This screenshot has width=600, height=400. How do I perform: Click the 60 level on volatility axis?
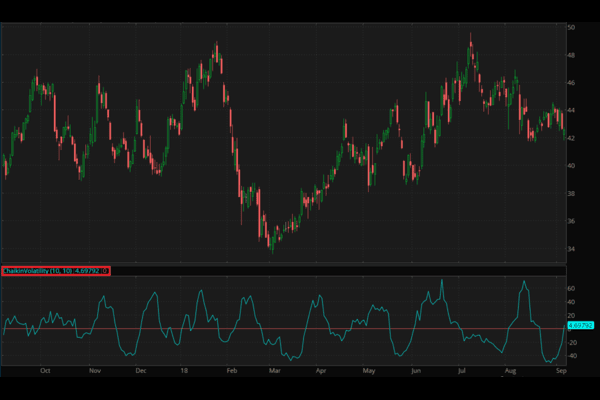571,288
